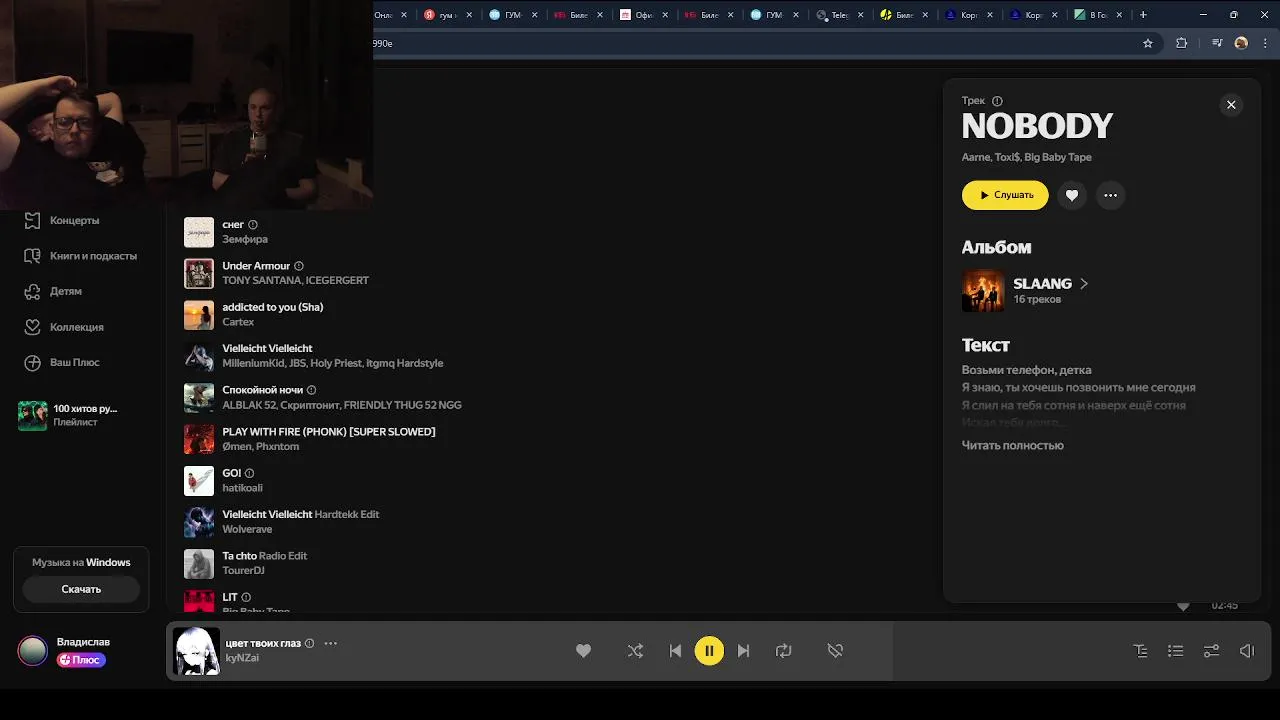Click the explicit icon next to GOI
Viewport: 1280px width, 720px height.
click(x=249, y=473)
